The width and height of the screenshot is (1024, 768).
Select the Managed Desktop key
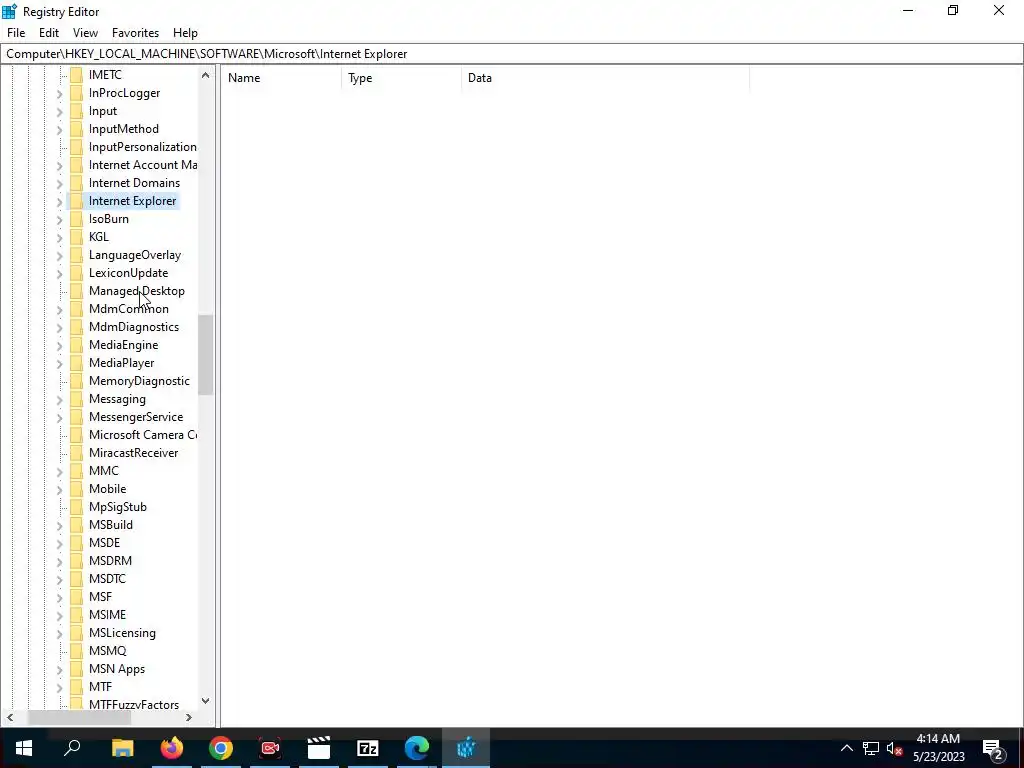click(x=136, y=291)
